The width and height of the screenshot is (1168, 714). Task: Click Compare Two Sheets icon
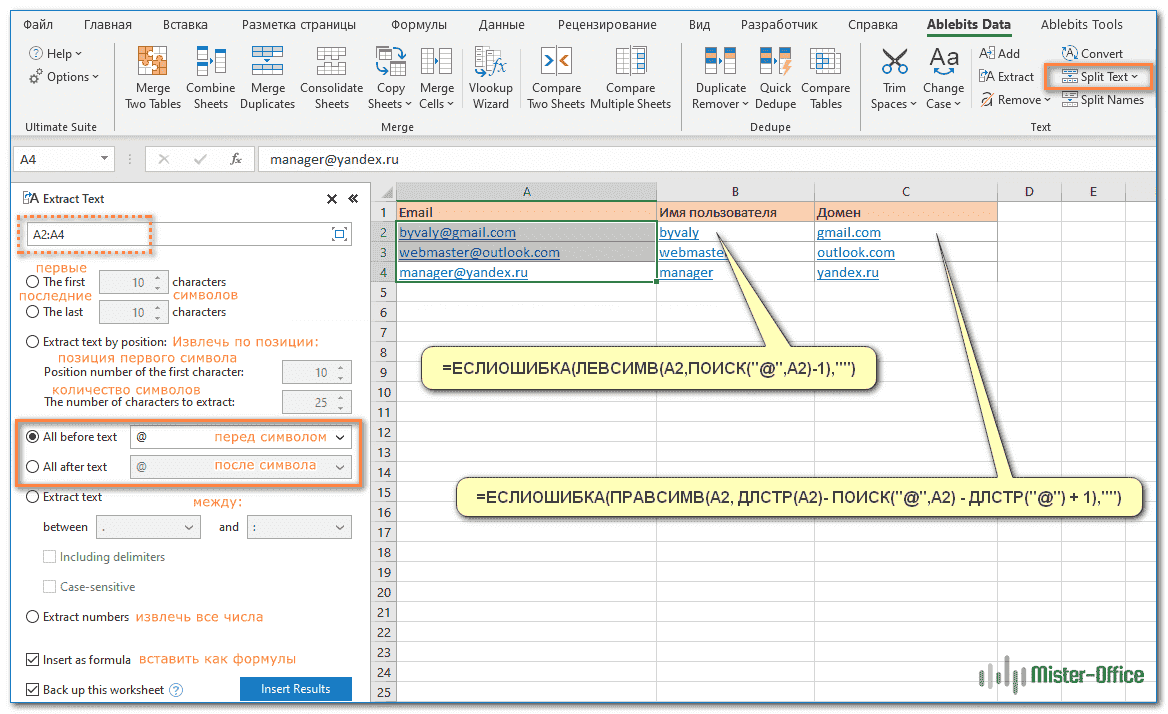pos(555,63)
